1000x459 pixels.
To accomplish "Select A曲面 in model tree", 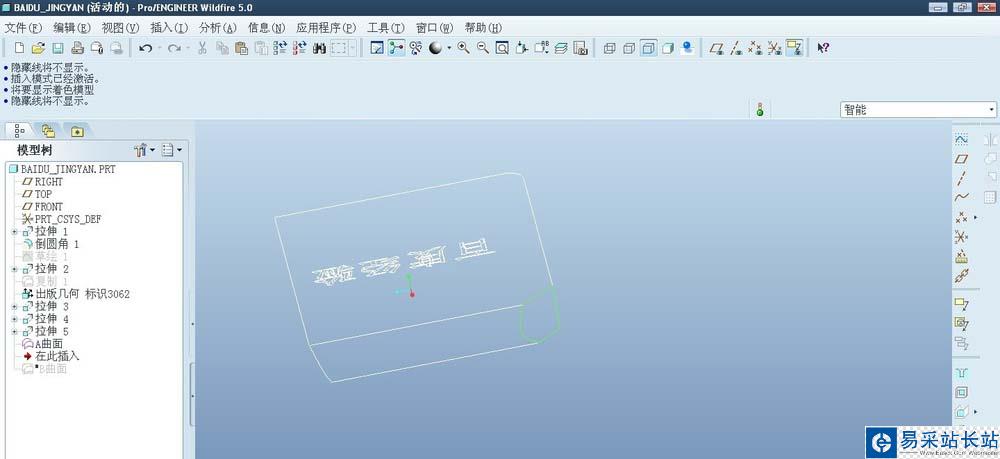I will point(42,344).
